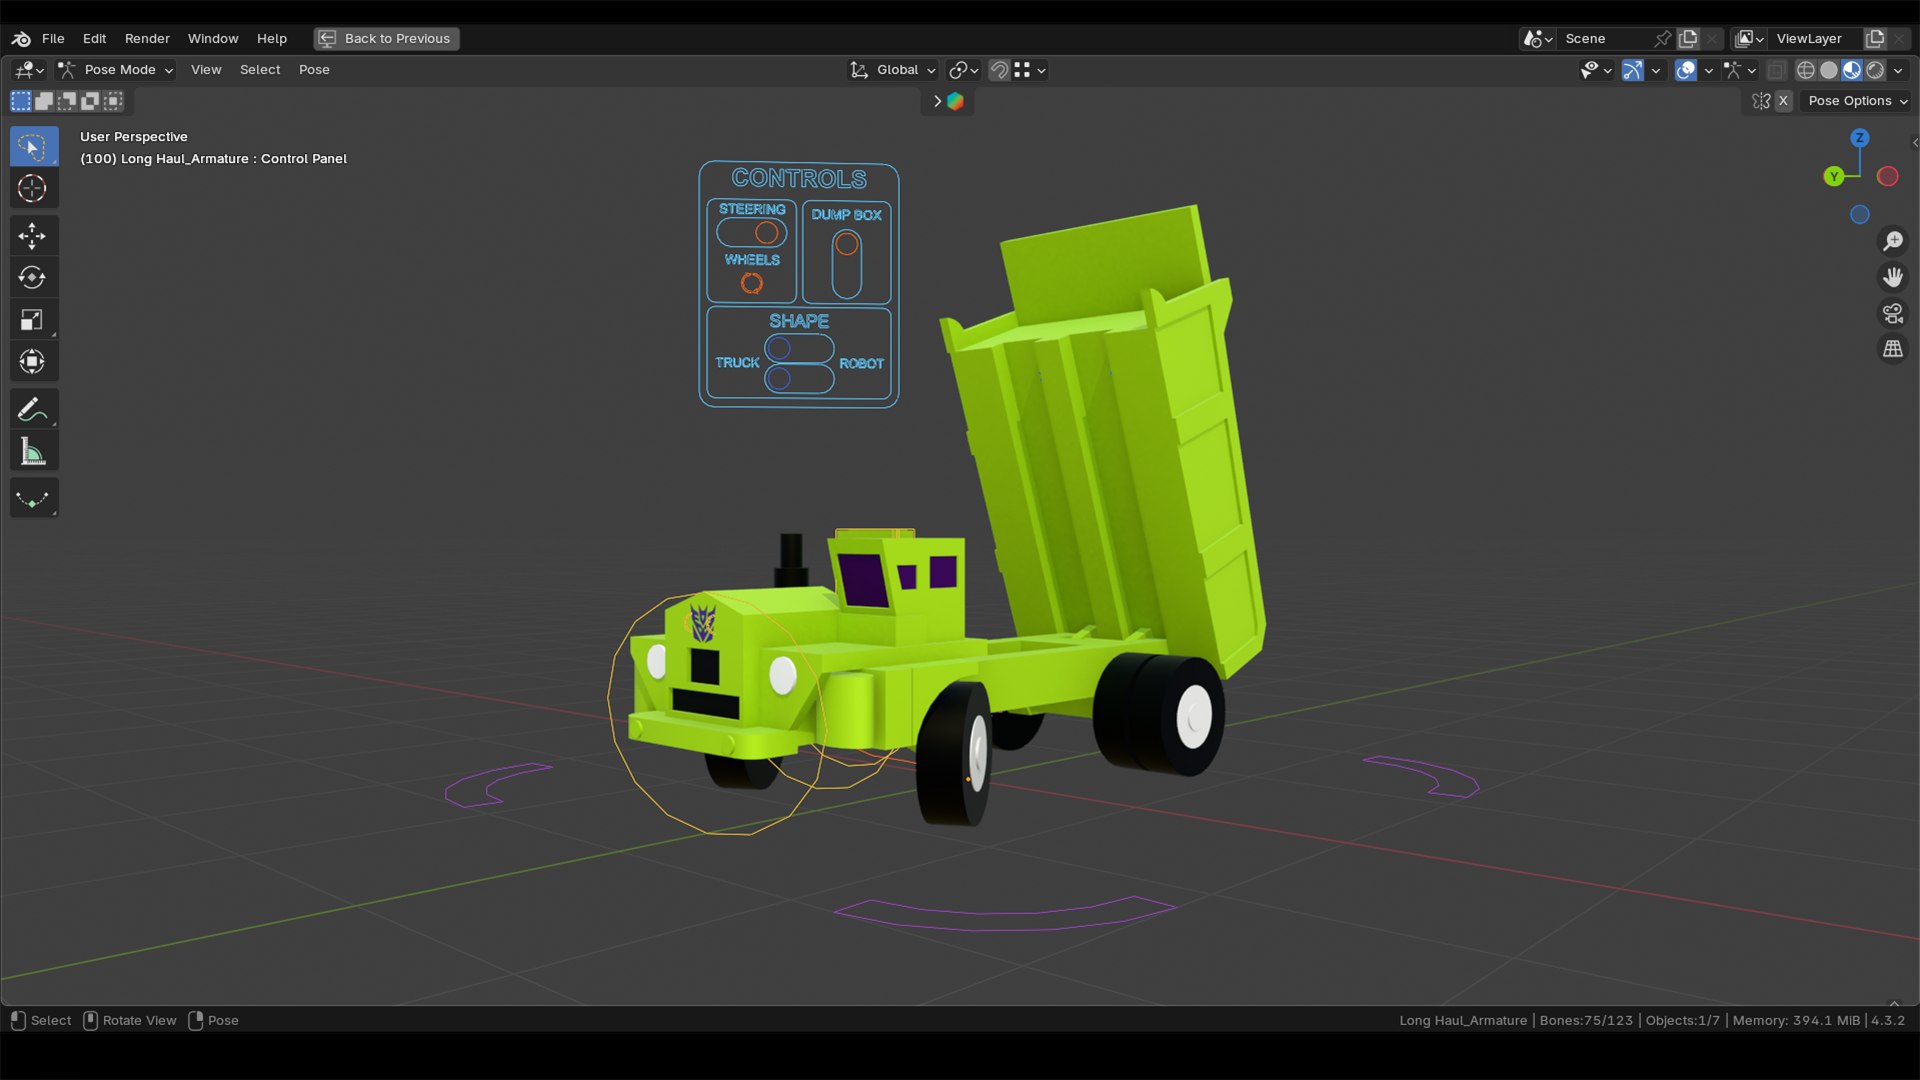Set selection mode to intersect
Viewport: 1920px width, 1080px height.
tap(113, 101)
